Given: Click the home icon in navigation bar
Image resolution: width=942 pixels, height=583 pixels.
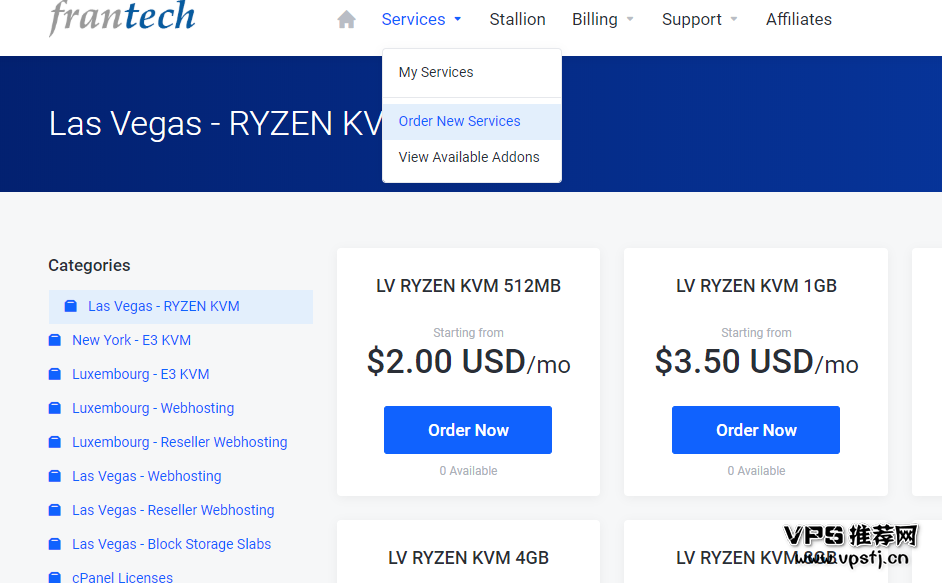Looking at the screenshot, I should click(x=347, y=19).
